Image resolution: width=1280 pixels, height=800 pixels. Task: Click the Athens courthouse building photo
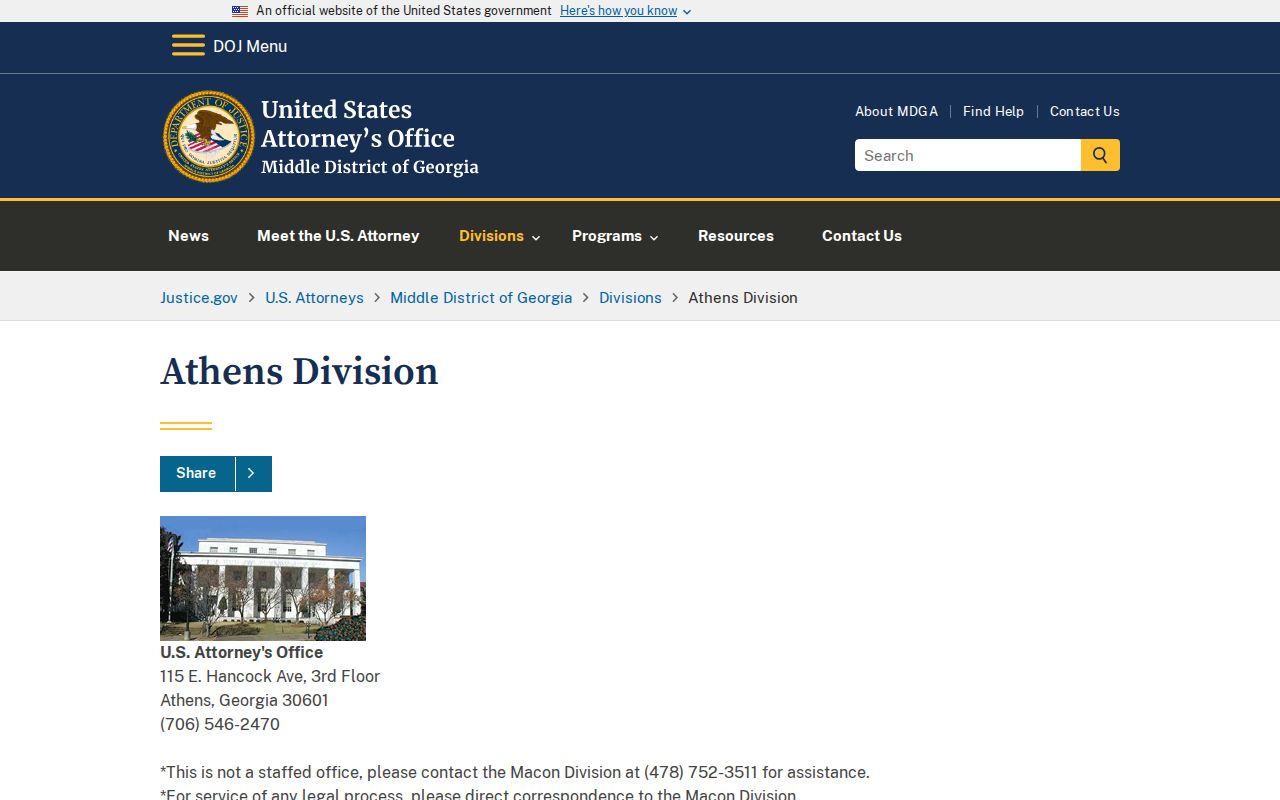[263, 578]
